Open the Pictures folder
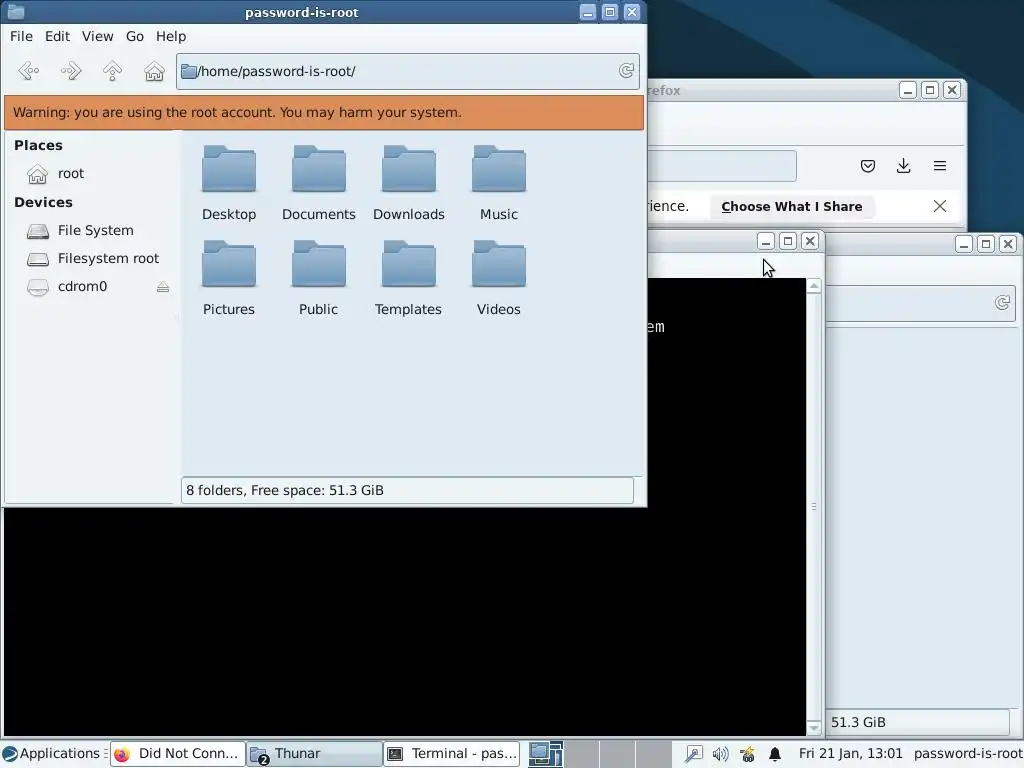The width and height of the screenshot is (1024, 768). click(229, 278)
